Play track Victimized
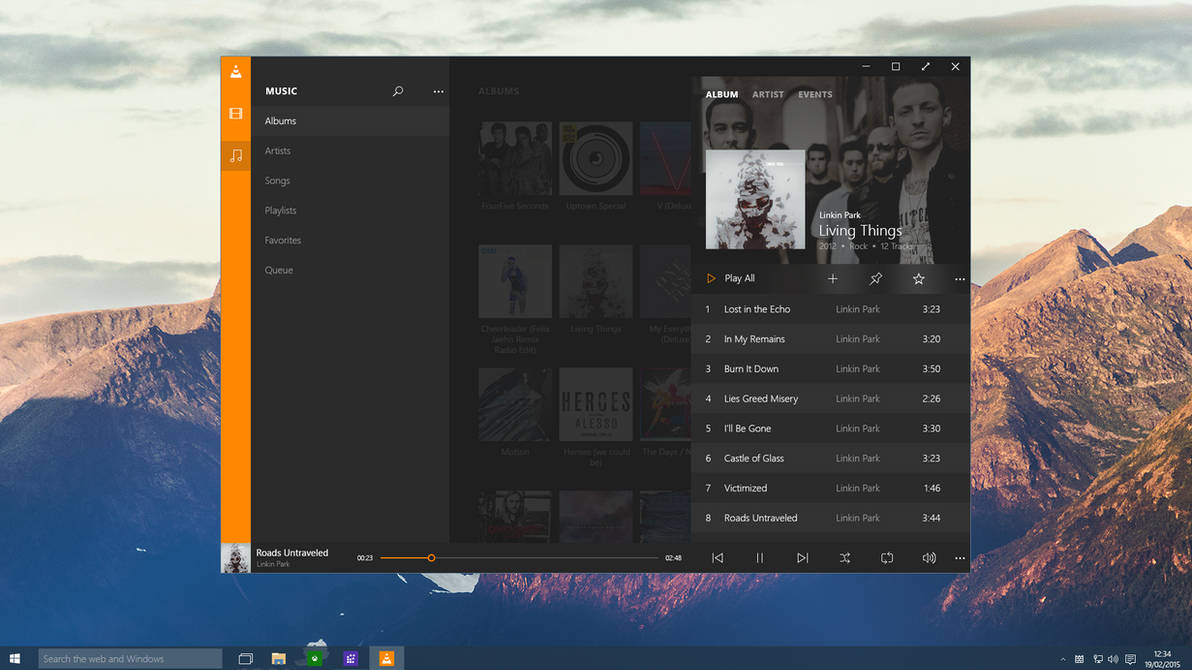 (x=831, y=487)
